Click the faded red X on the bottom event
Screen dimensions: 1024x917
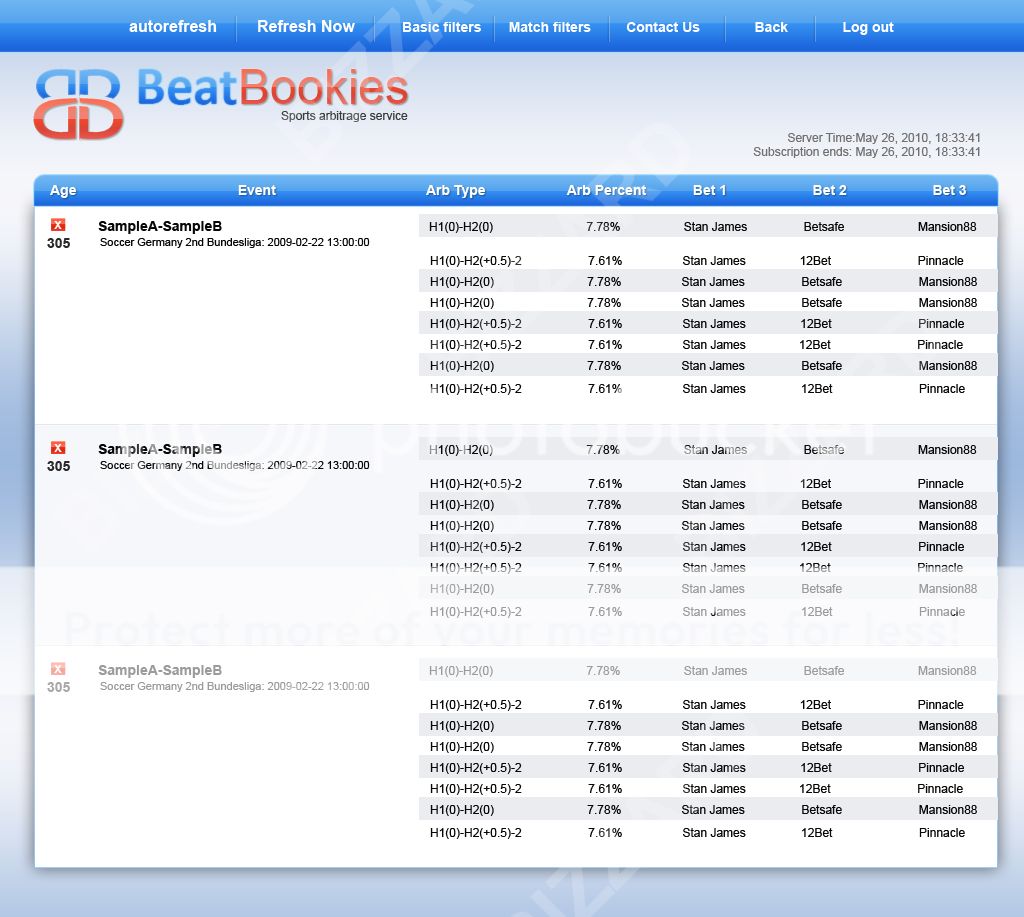[58, 668]
